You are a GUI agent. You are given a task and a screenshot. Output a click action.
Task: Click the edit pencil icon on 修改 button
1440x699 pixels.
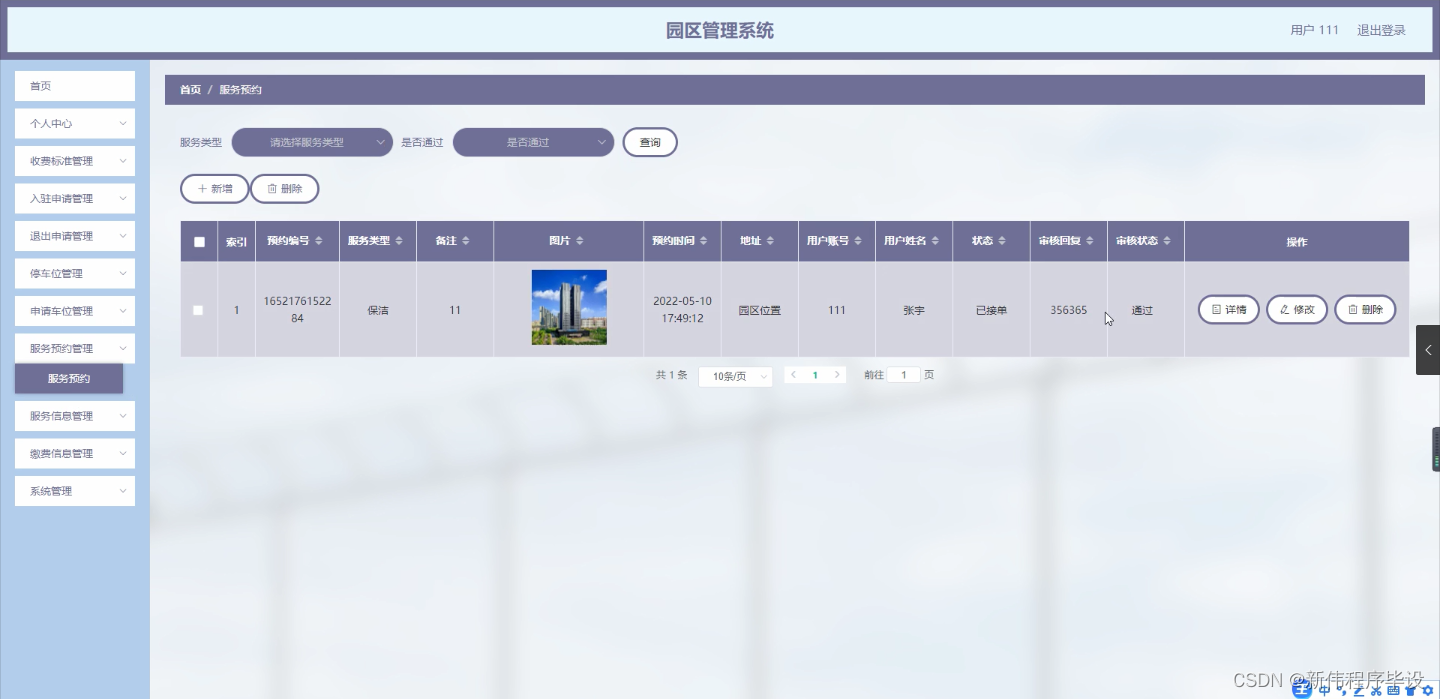[x=1285, y=309]
